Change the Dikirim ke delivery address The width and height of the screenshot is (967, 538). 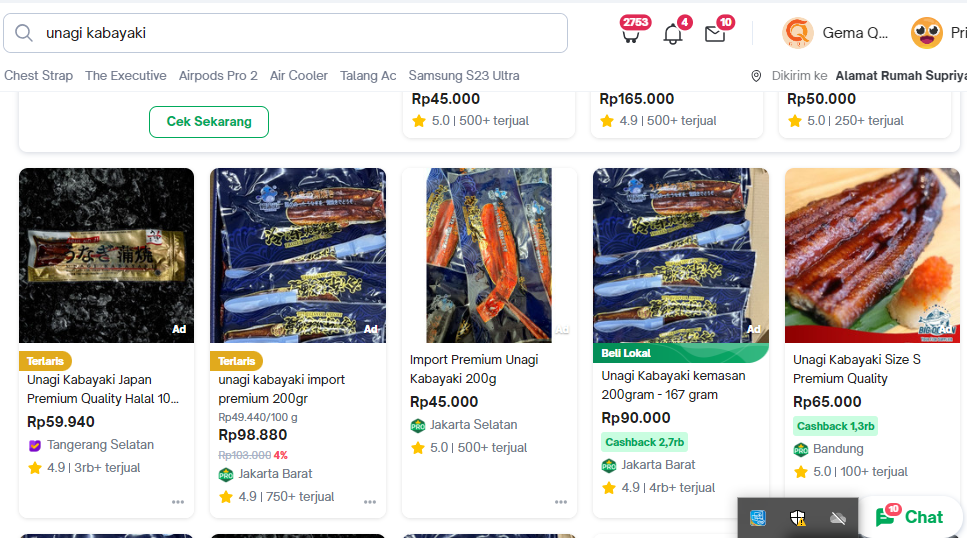pyautogui.click(x=900, y=76)
